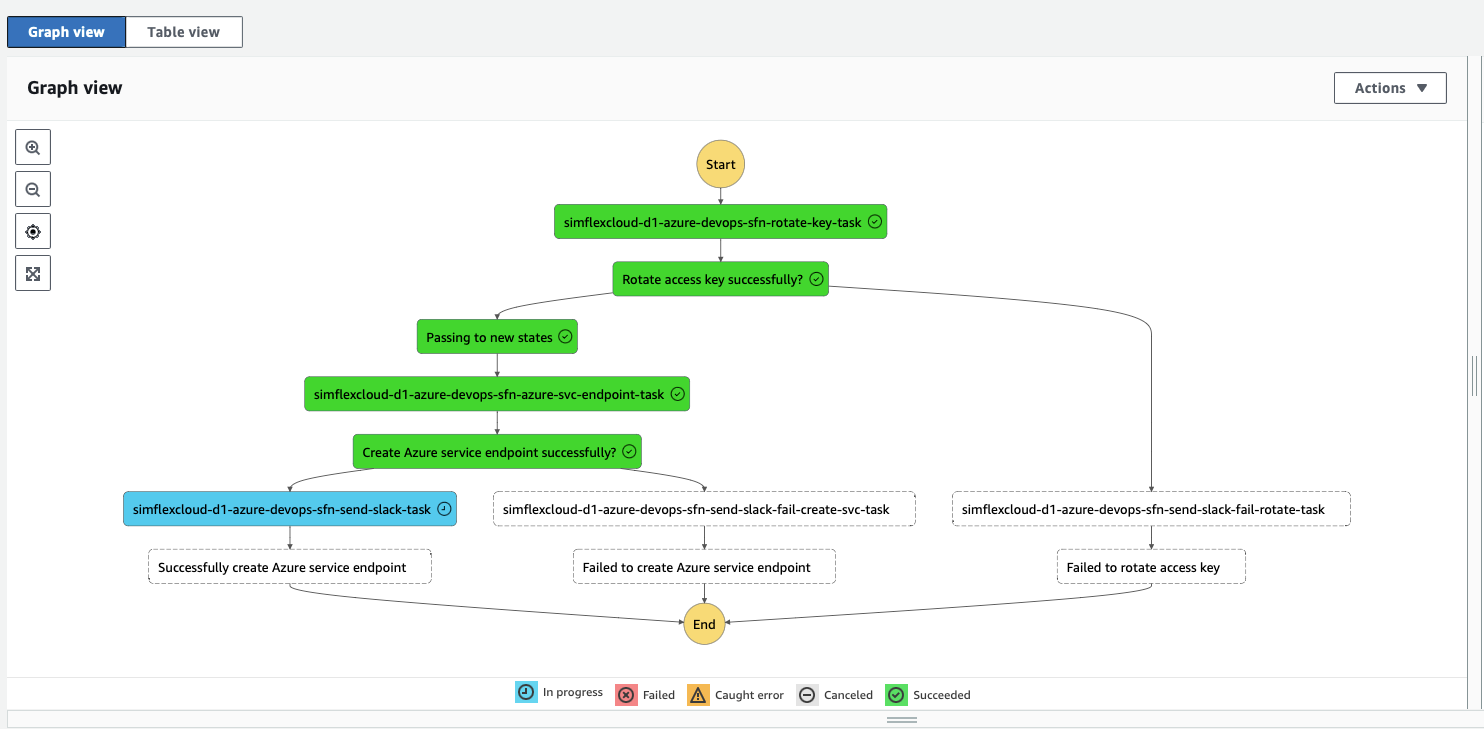Click succeeded checkmark on rotate-key-task node

[x=875, y=222]
